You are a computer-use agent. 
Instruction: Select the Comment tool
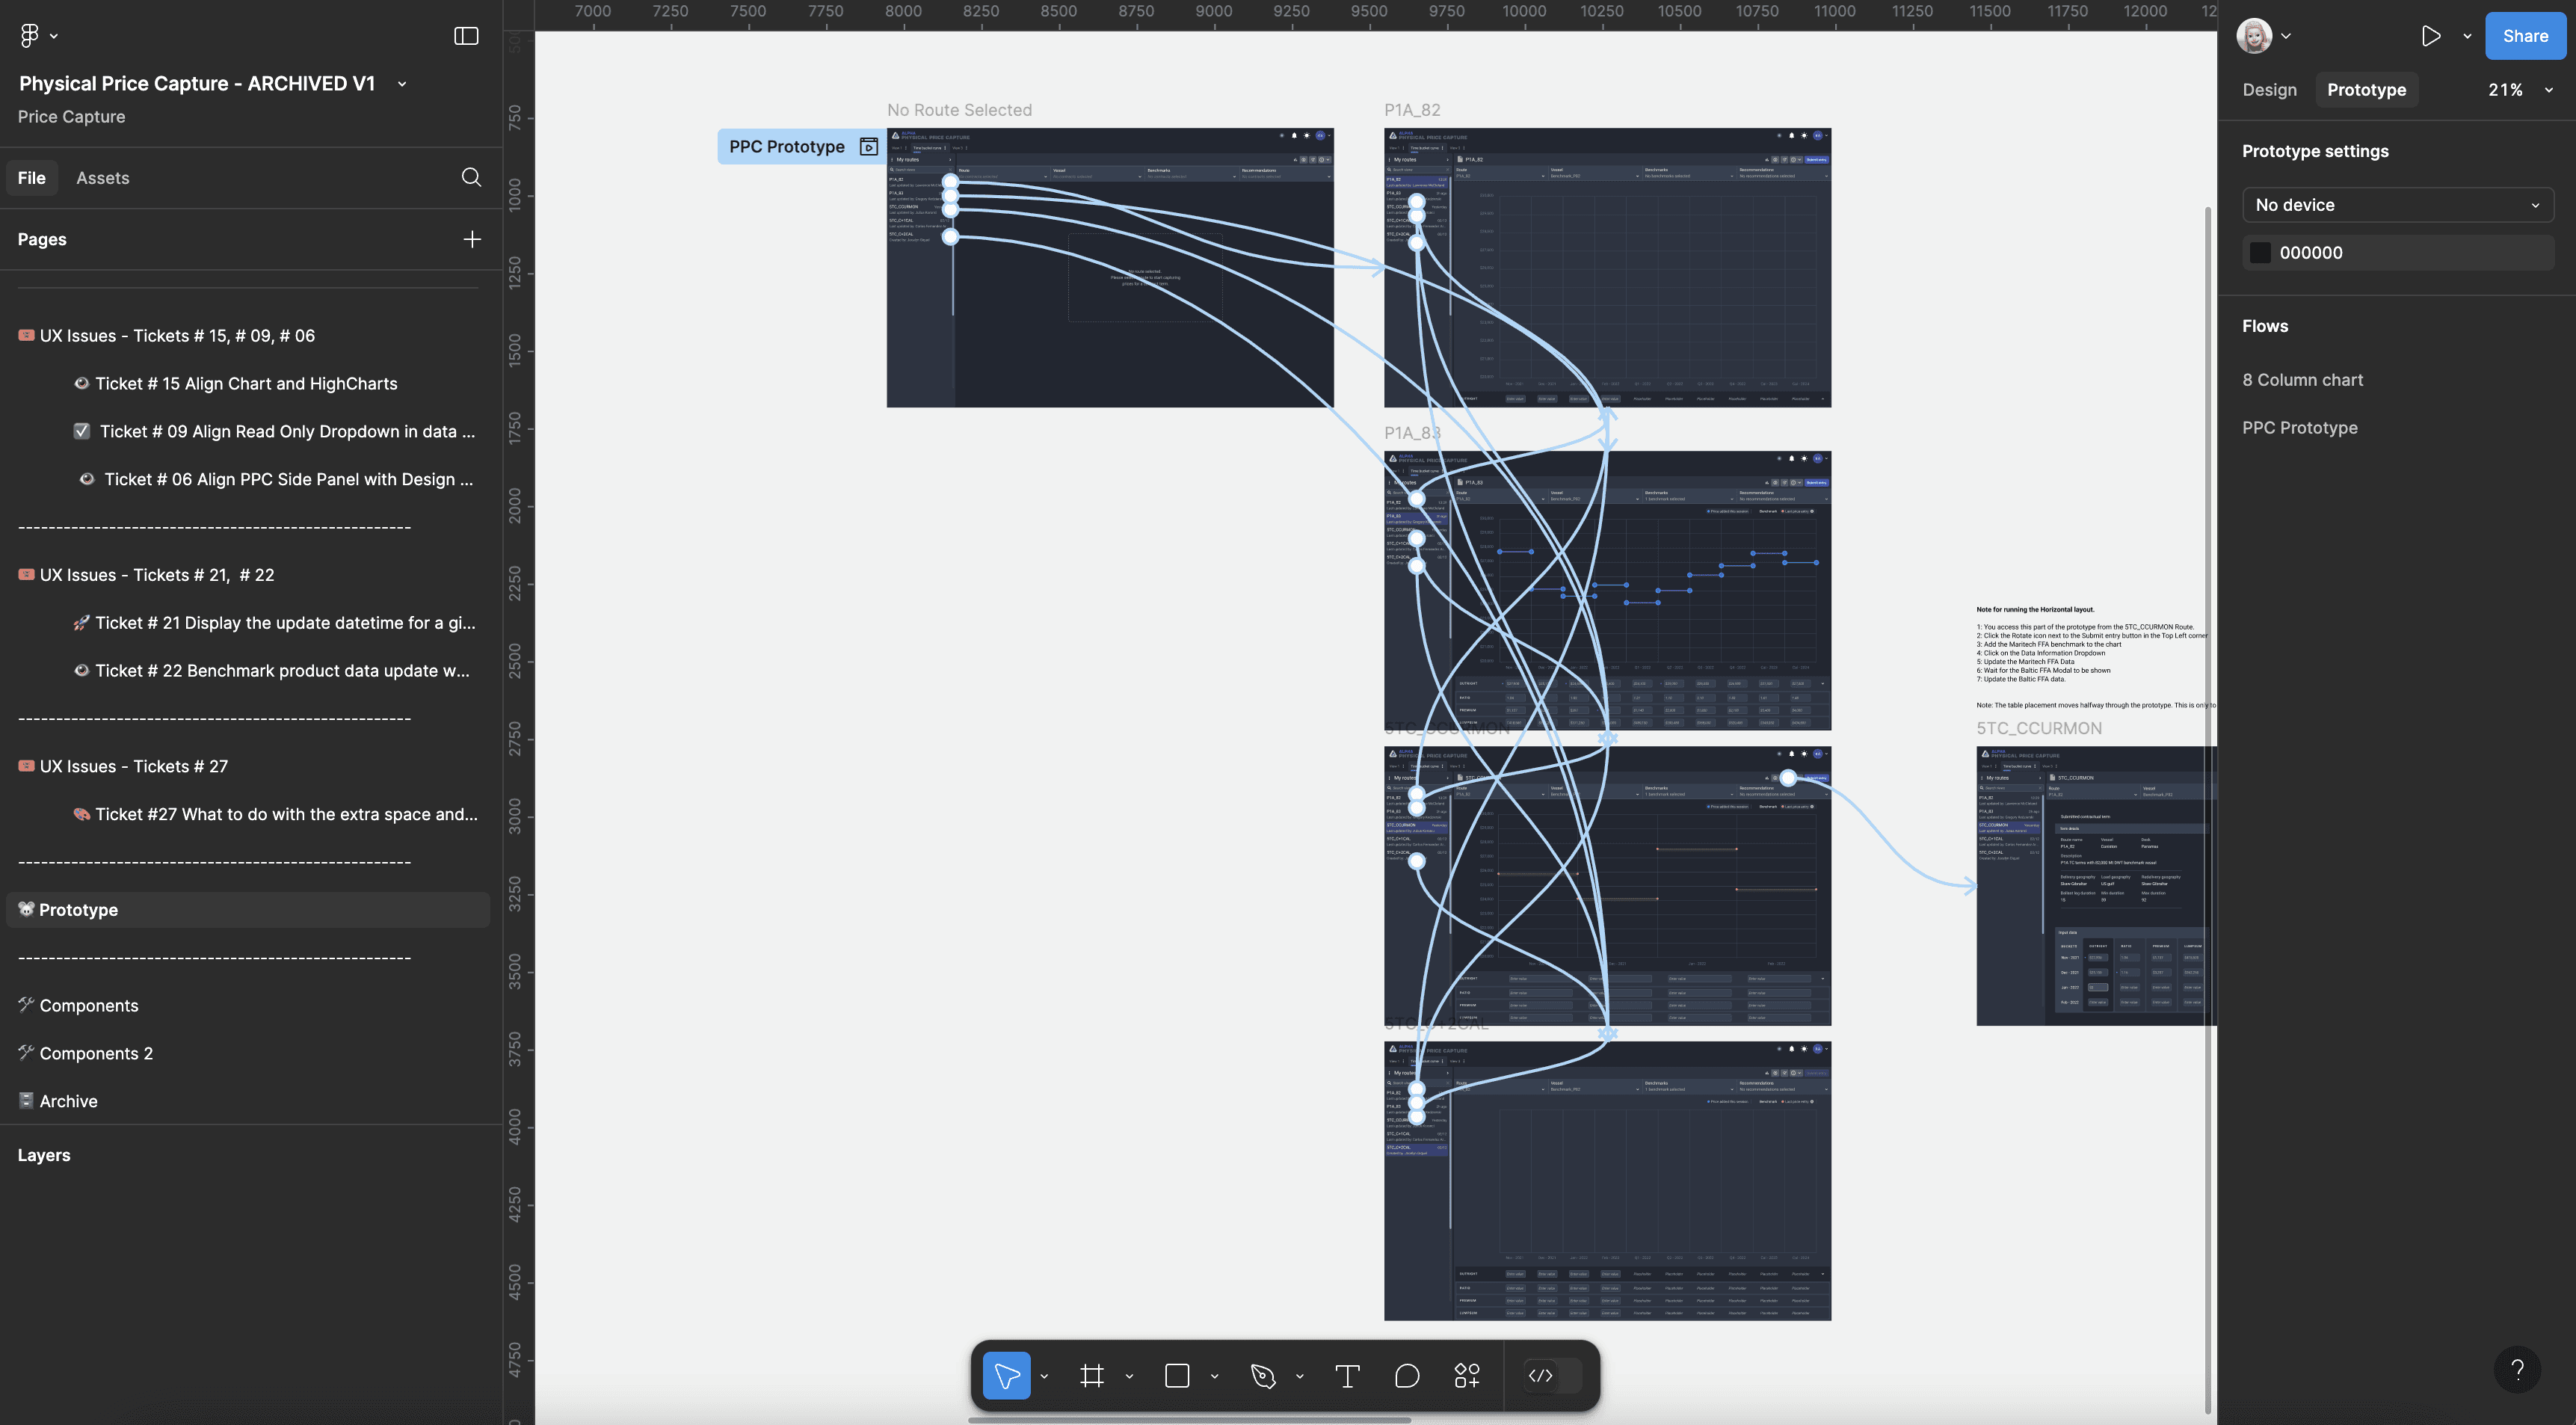1406,1376
